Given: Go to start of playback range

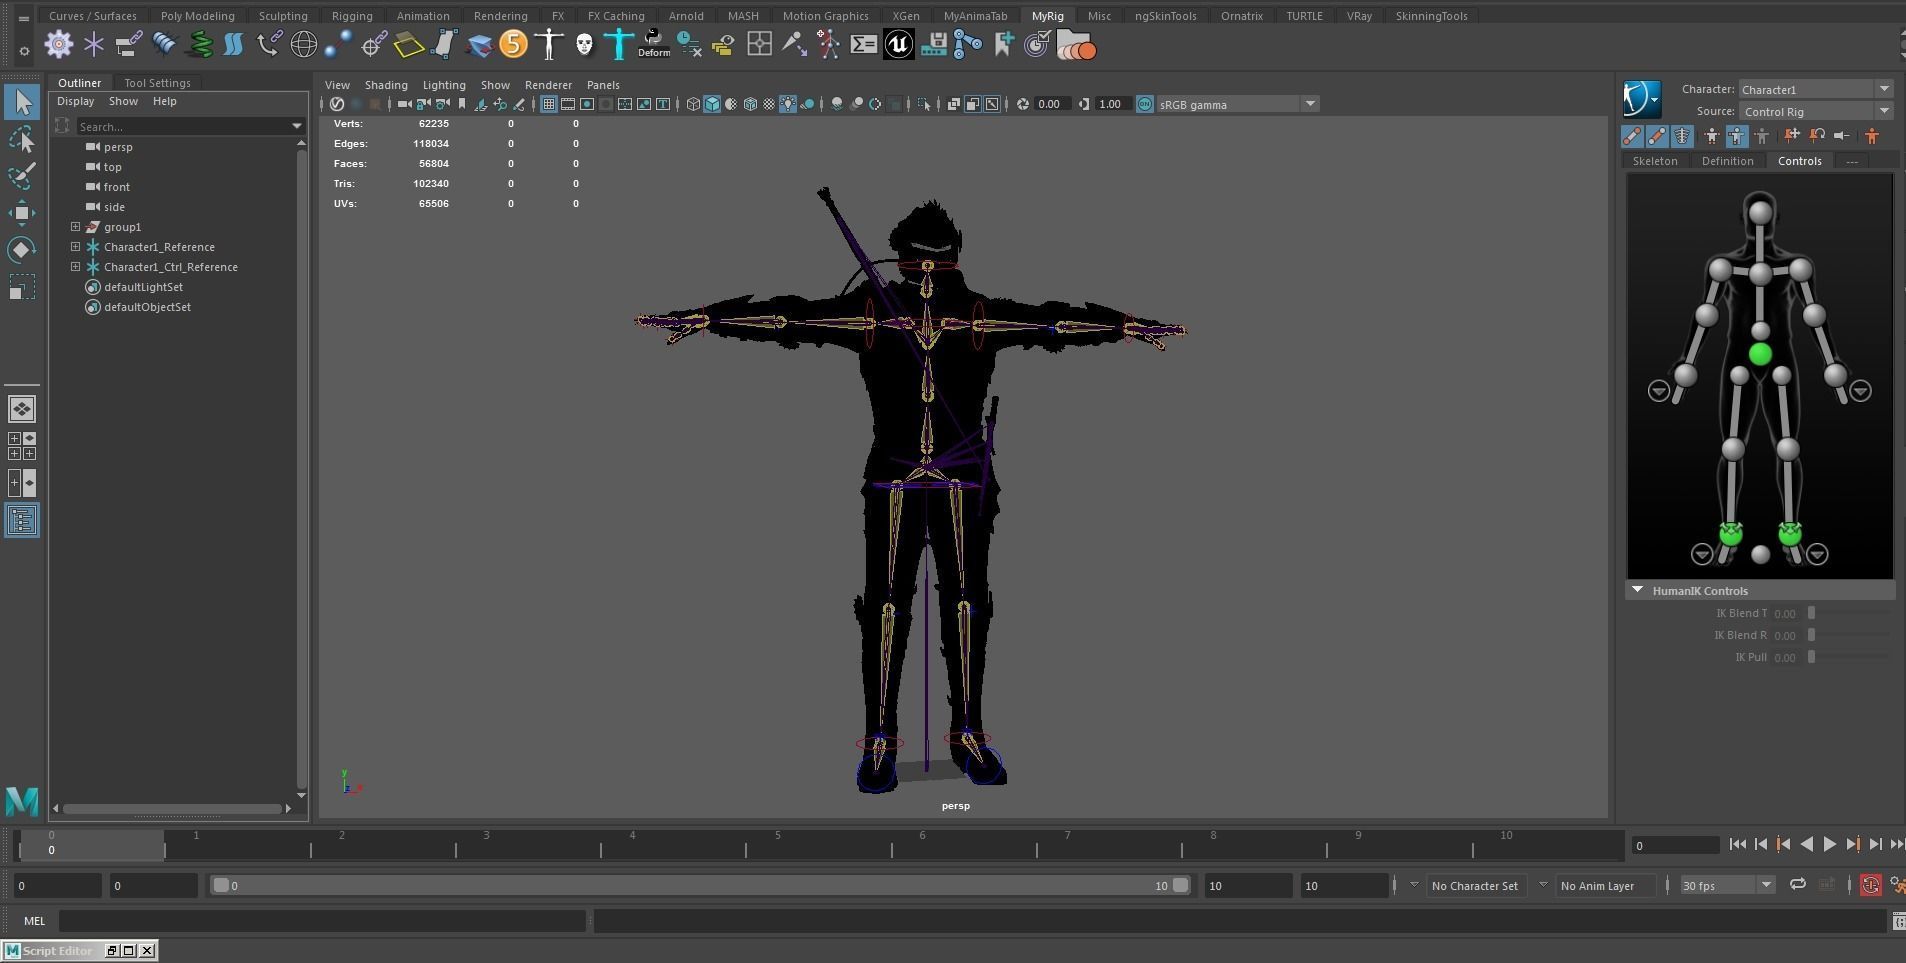Looking at the screenshot, I should tap(1737, 844).
